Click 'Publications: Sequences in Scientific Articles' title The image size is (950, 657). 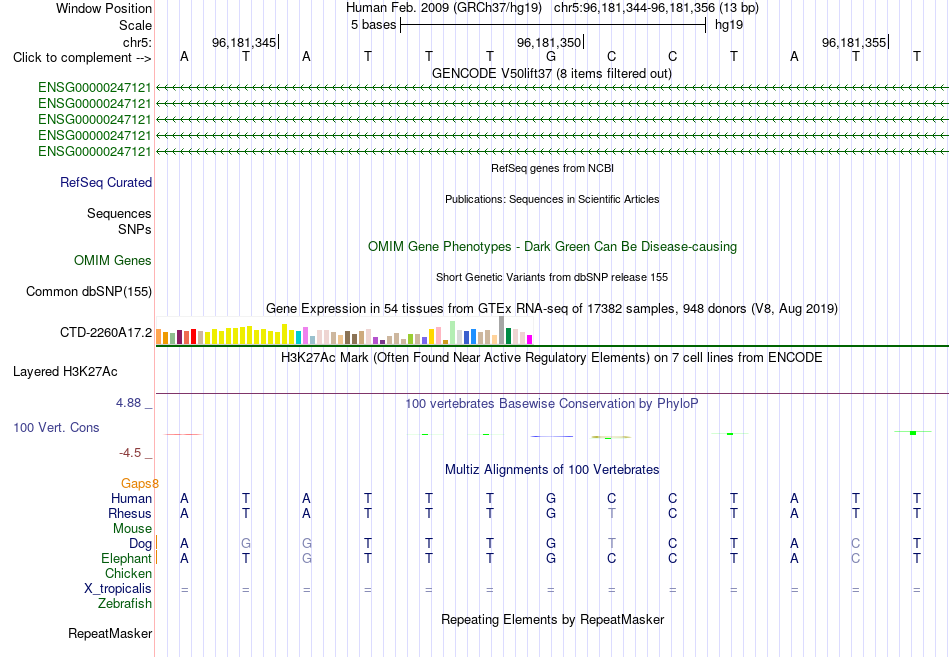coord(552,199)
